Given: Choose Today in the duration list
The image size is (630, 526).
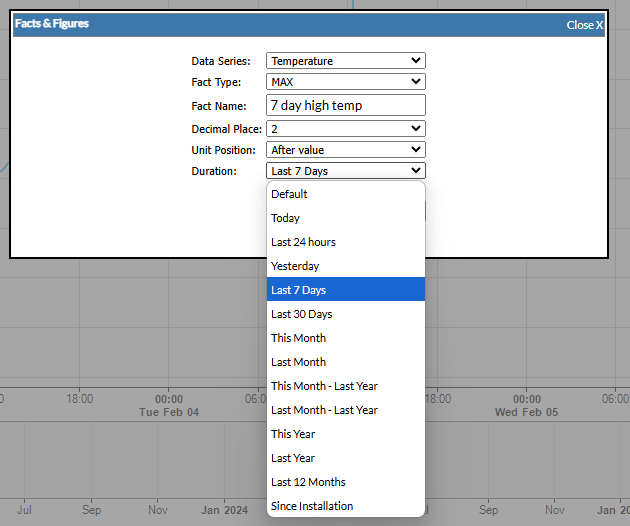Looking at the screenshot, I should coord(345,218).
